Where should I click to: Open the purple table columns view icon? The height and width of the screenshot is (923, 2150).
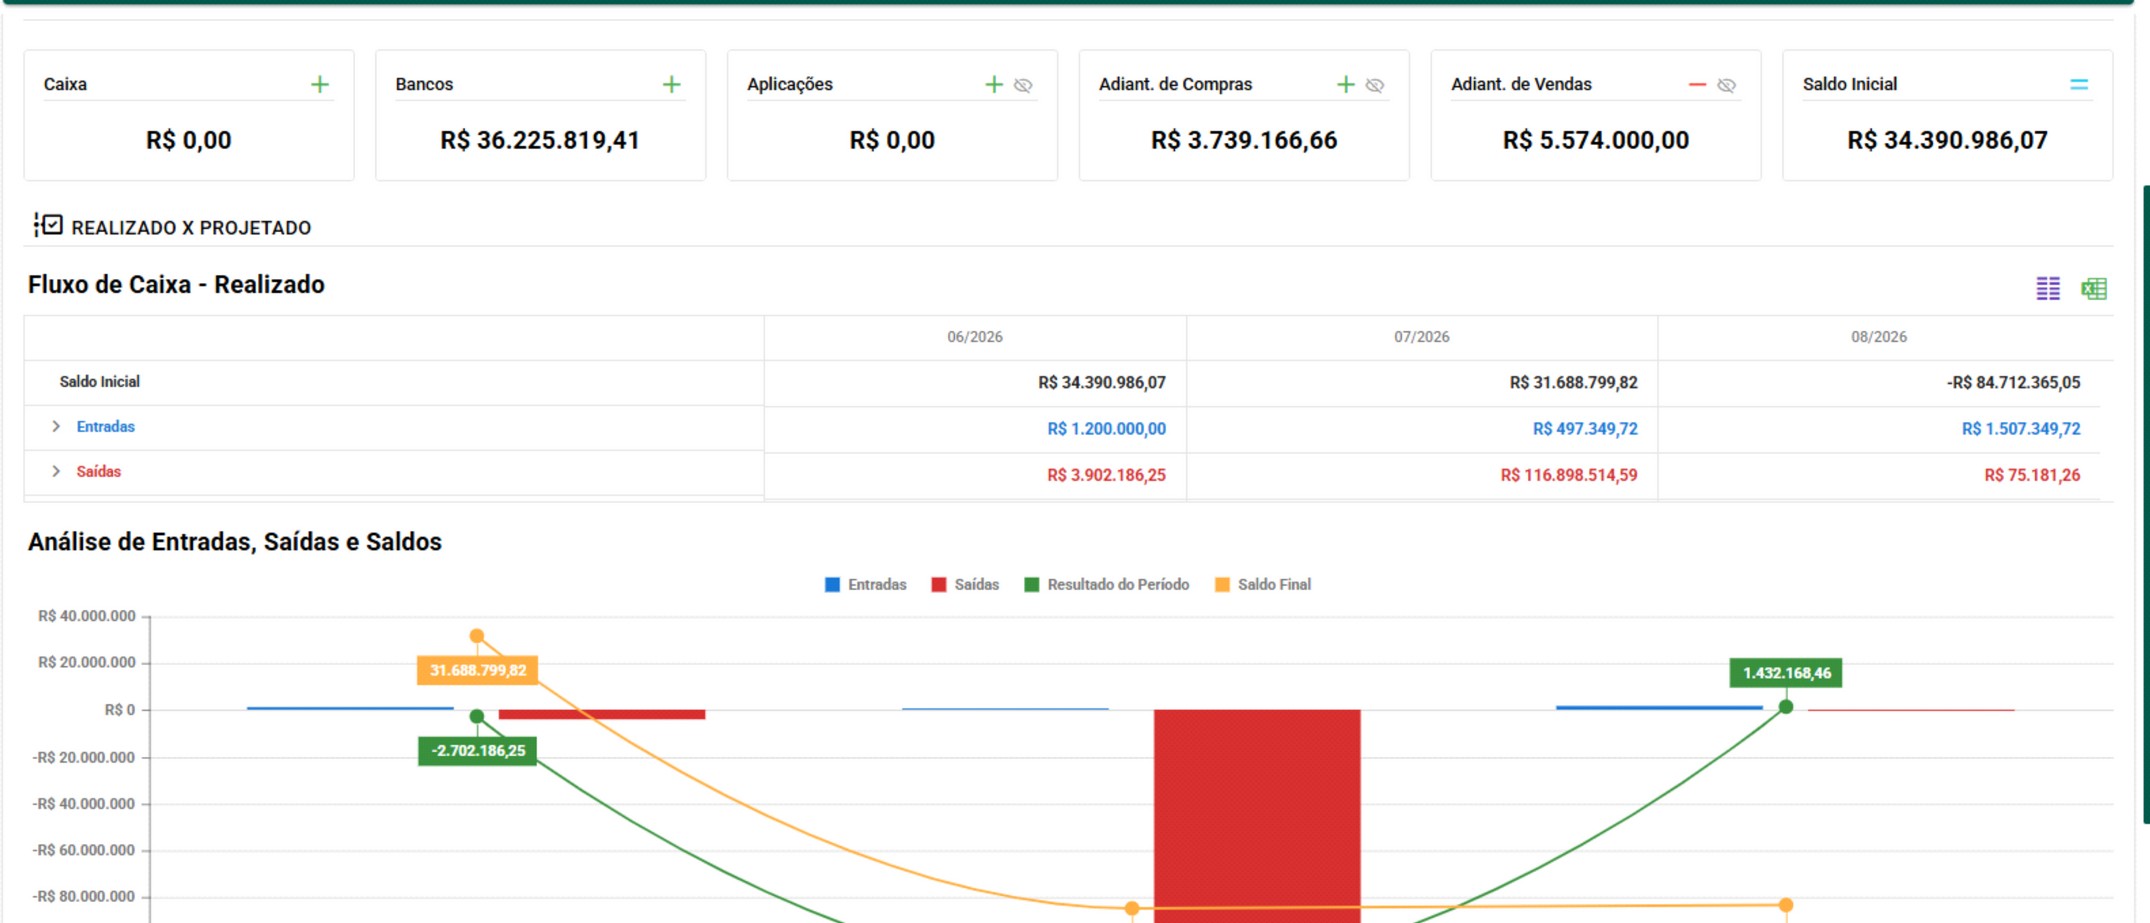(2048, 289)
